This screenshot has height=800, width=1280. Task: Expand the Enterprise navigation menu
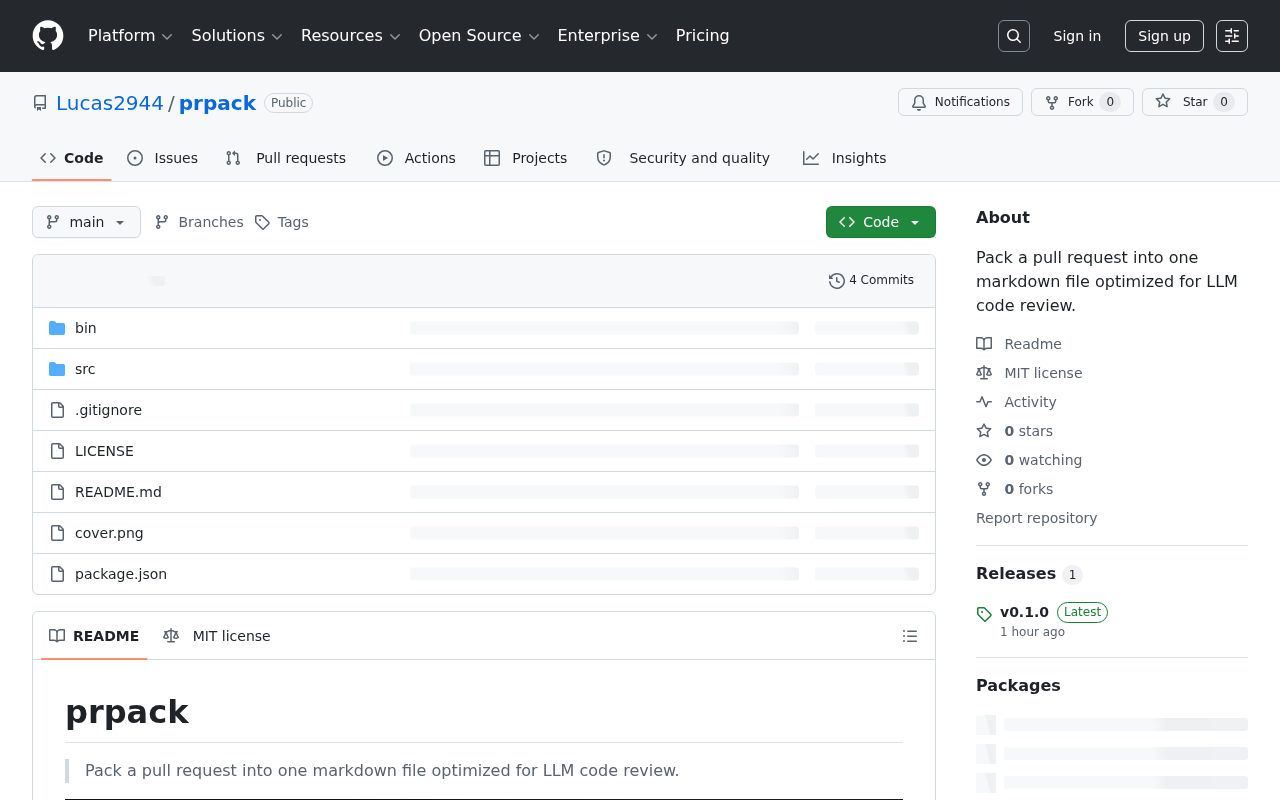(607, 36)
